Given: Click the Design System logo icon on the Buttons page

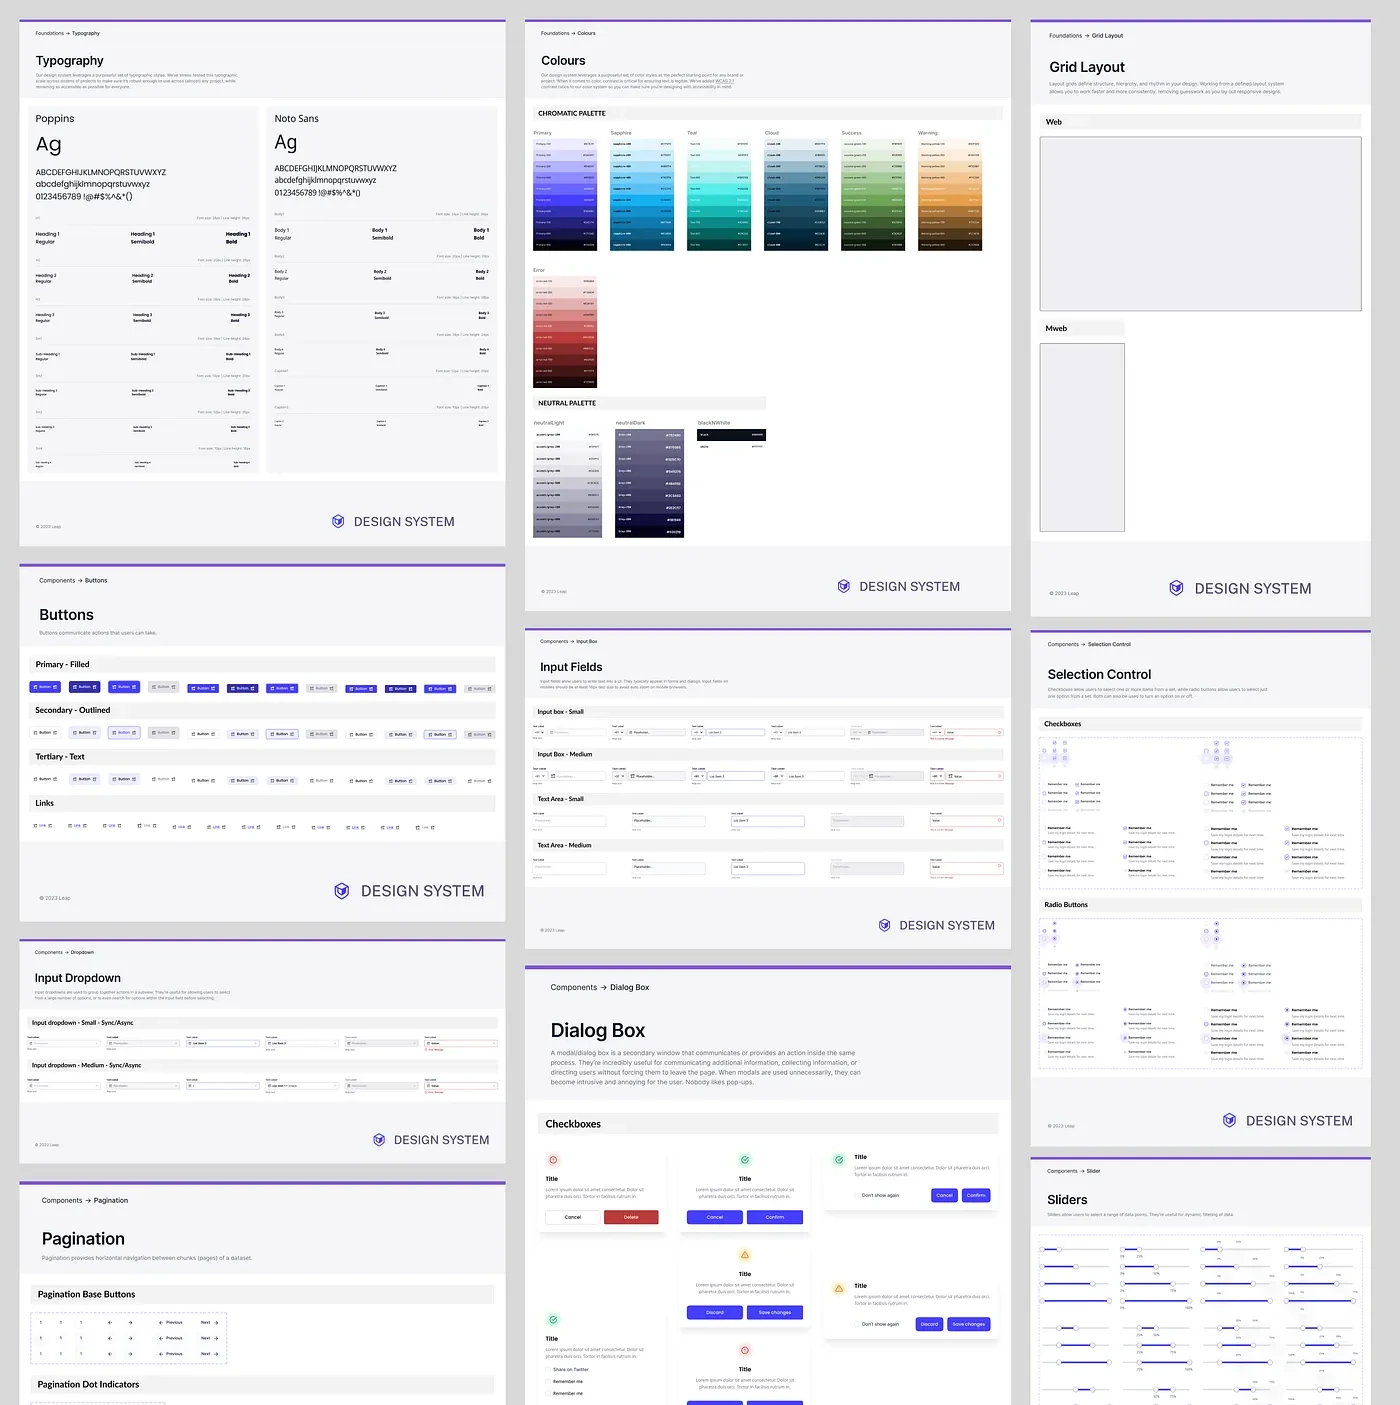Looking at the screenshot, I should 342,891.
